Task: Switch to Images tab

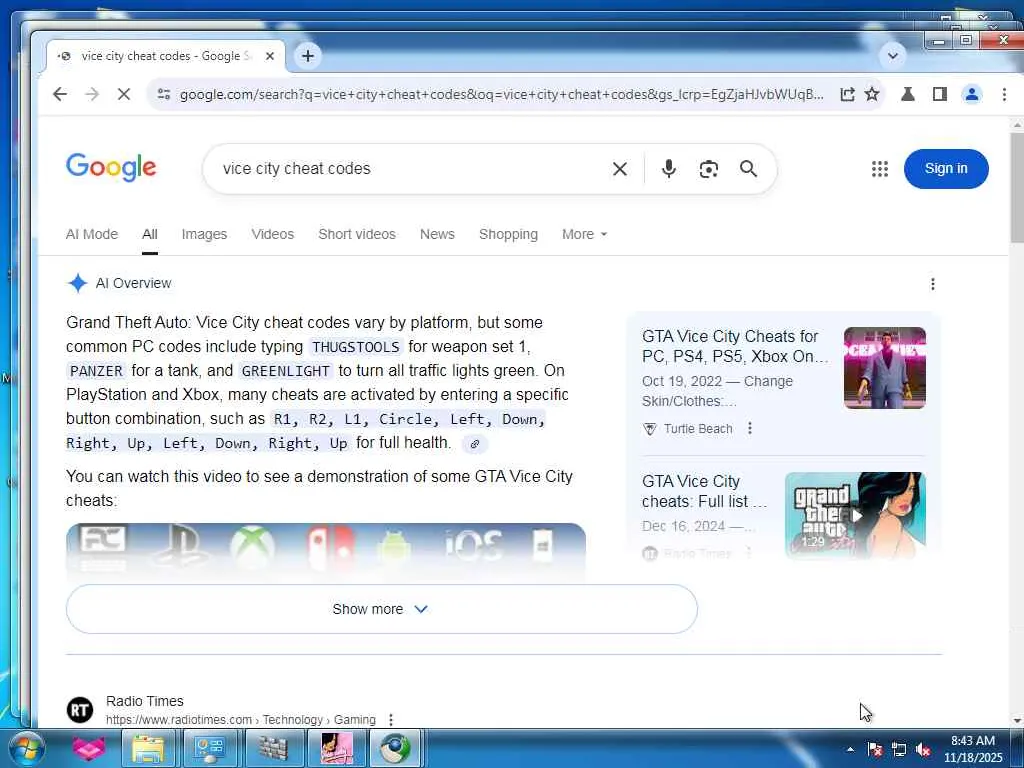Action: (x=204, y=234)
